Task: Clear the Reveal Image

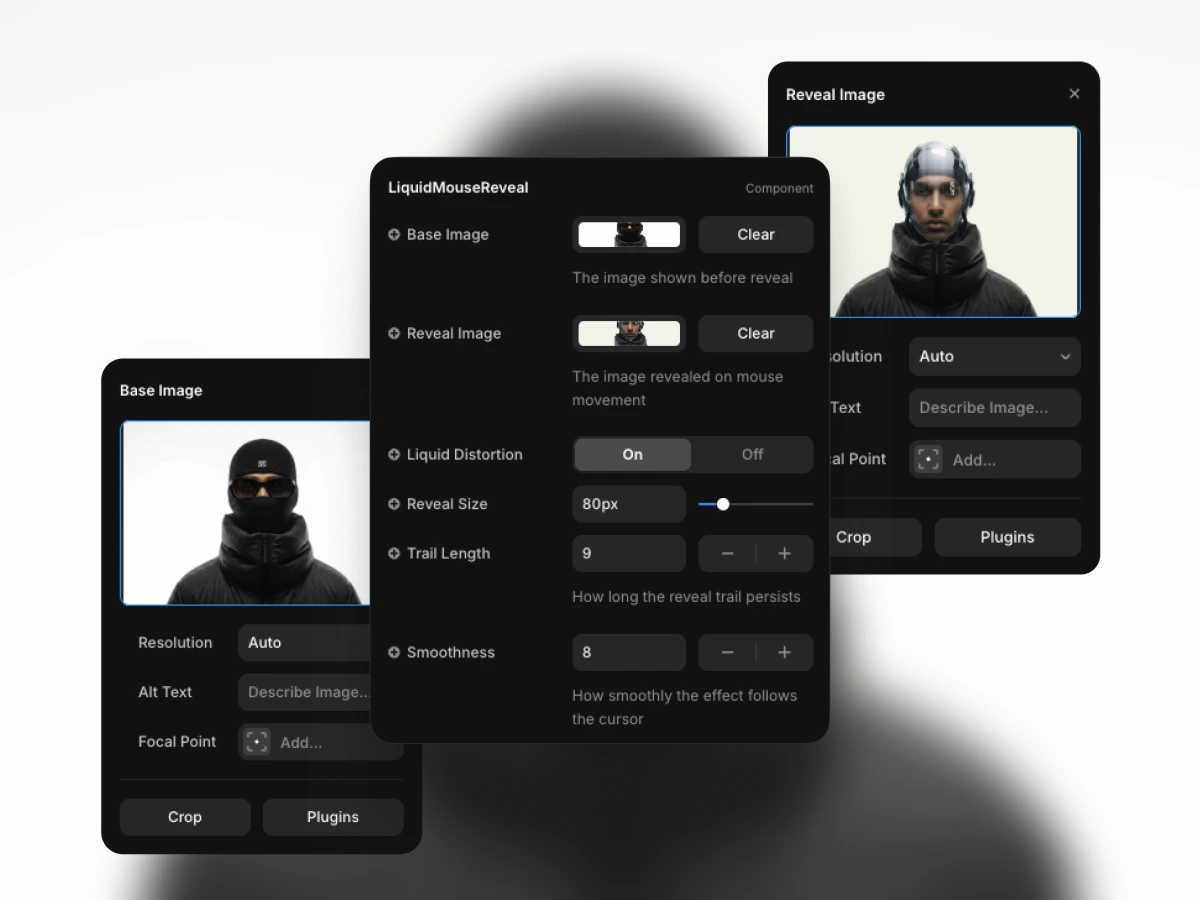Action: click(x=756, y=334)
